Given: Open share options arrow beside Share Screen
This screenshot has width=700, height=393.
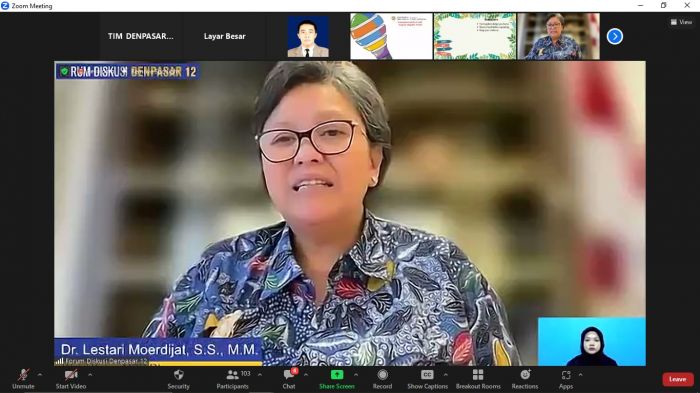Looking at the screenshot, I should [x=356, y=375].
